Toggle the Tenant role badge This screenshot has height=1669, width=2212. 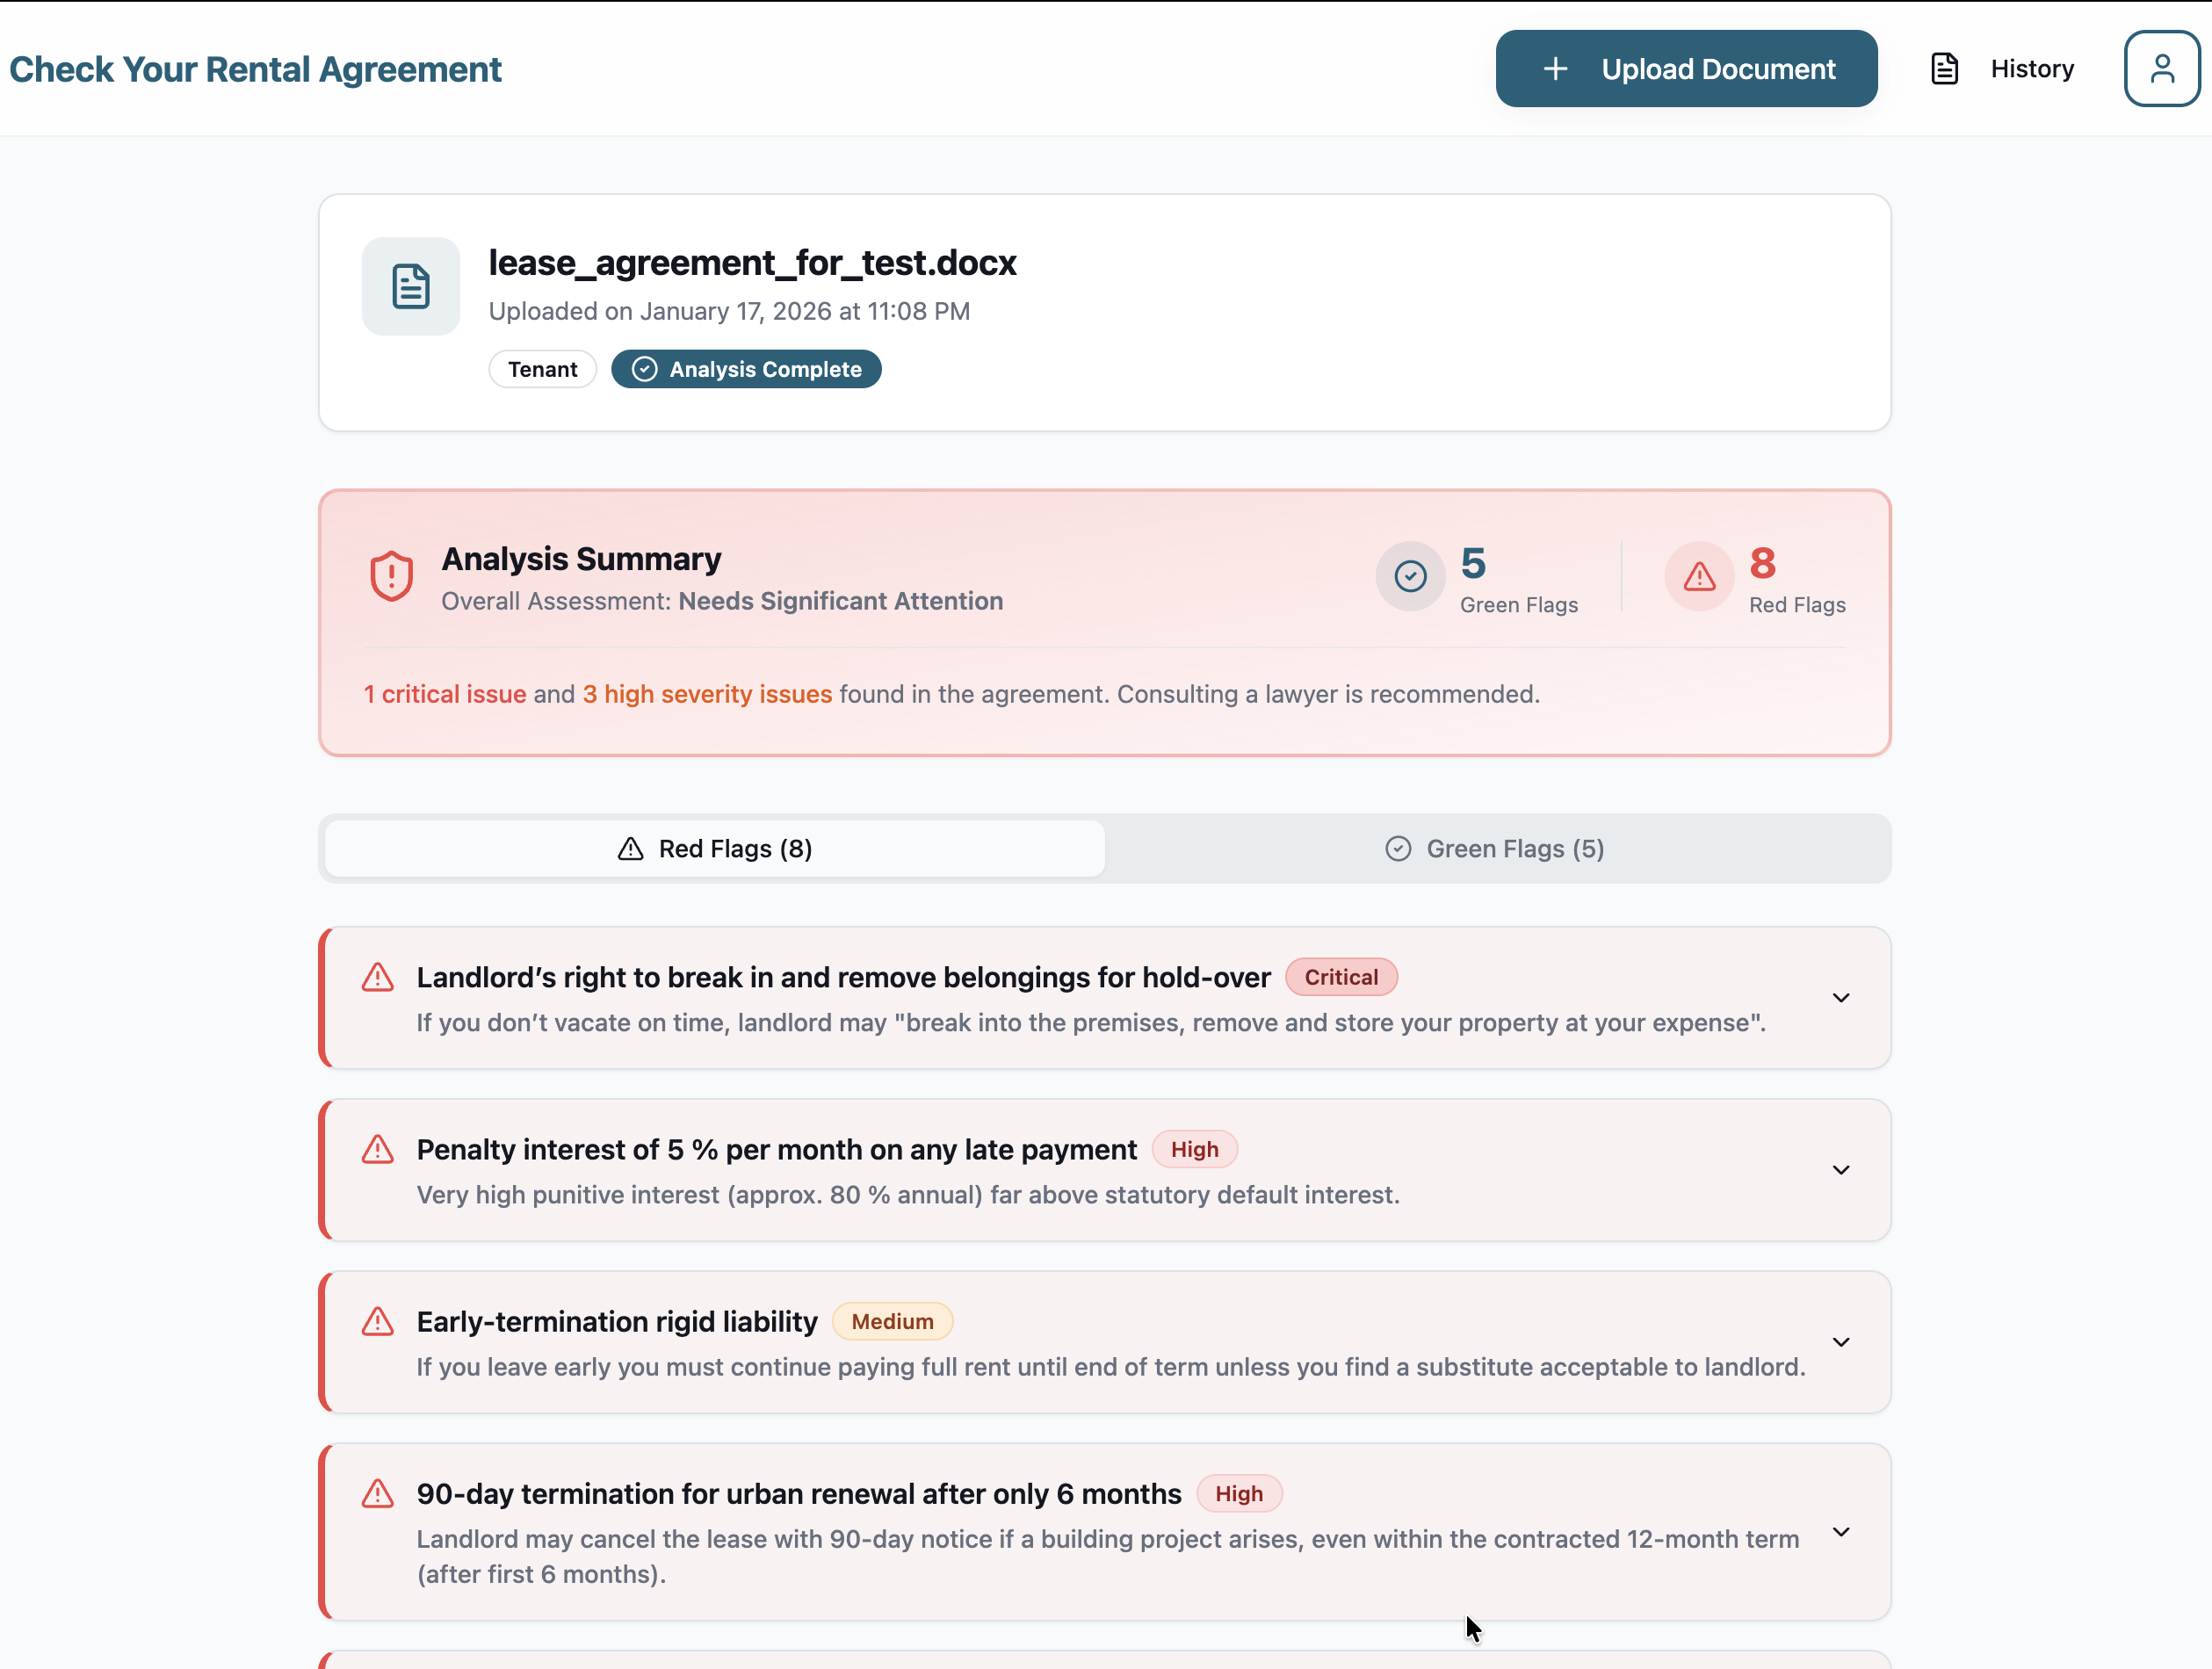click(x=542, y=369)
